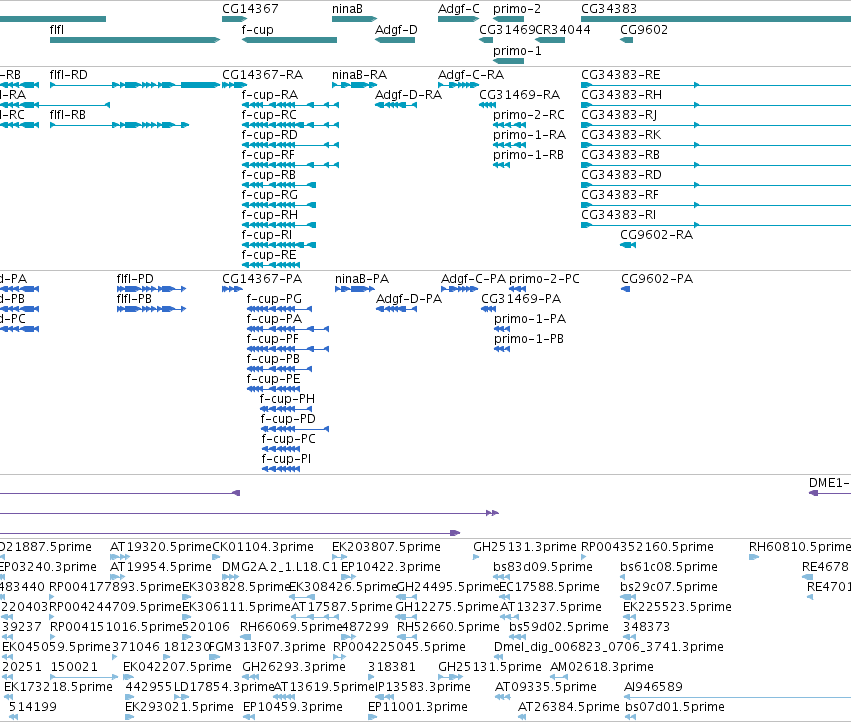Select transcript CG9602-RA
The image size is (851, 722).
pyautogui.click(x=657, y=235)
